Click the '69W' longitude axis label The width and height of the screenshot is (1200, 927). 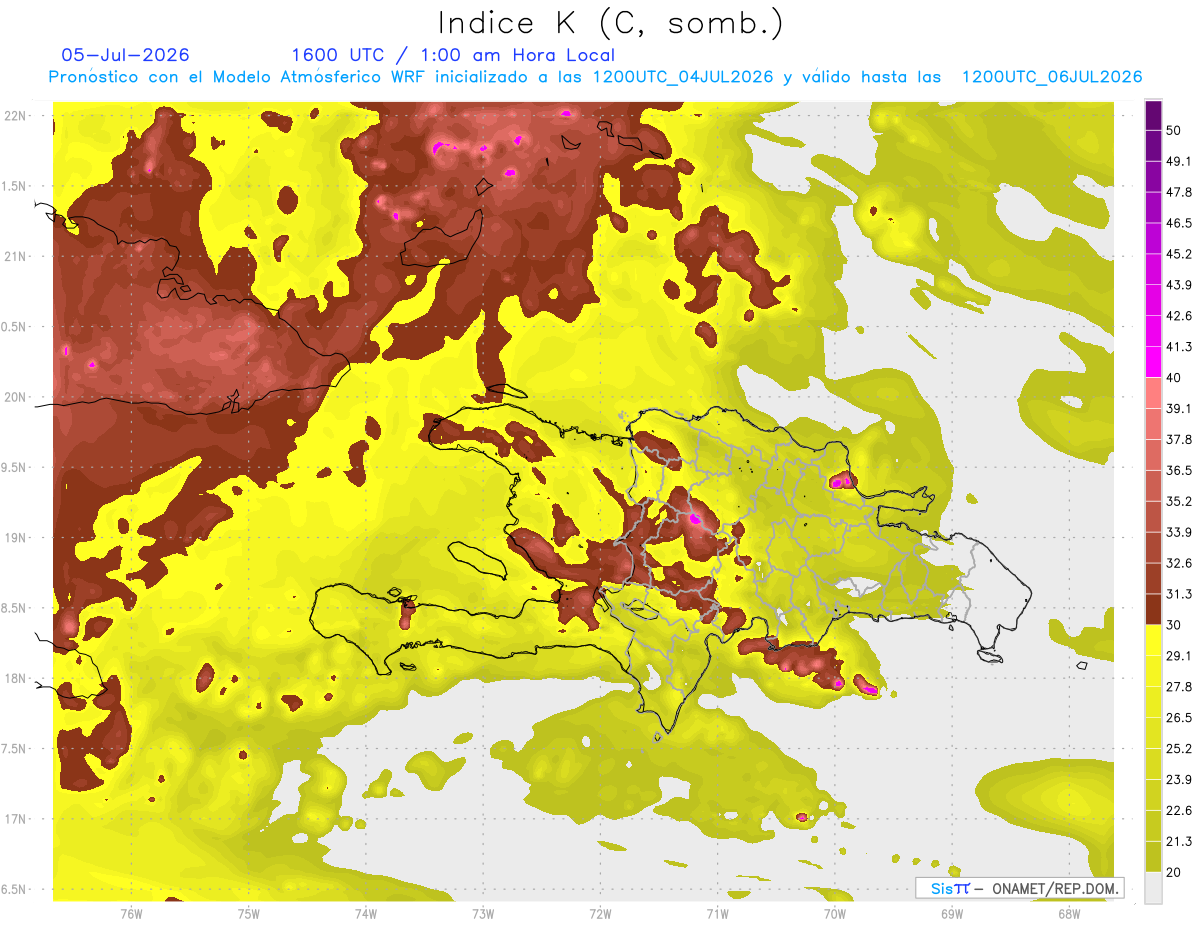pyautogui.click(x=952, y=914)
